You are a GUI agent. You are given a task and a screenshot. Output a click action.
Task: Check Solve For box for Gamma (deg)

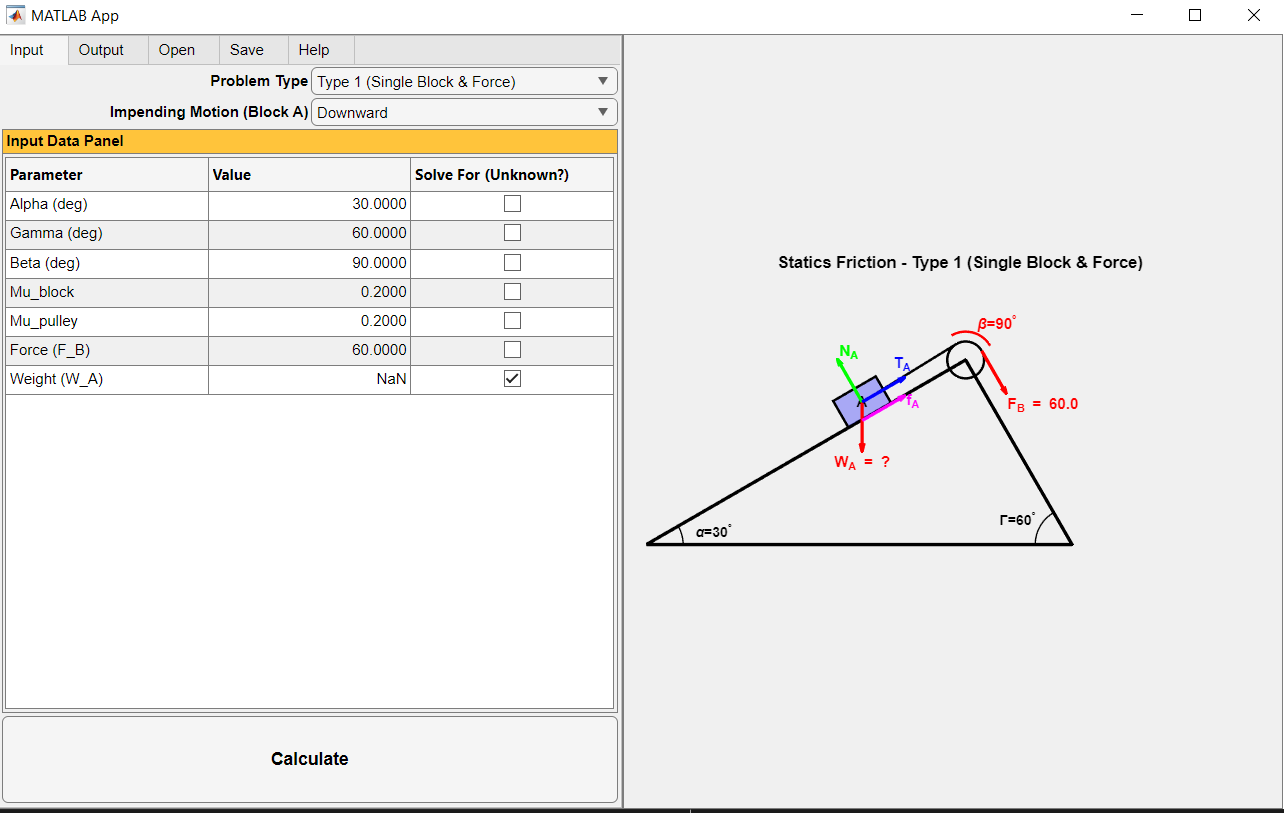coord(512,233)
